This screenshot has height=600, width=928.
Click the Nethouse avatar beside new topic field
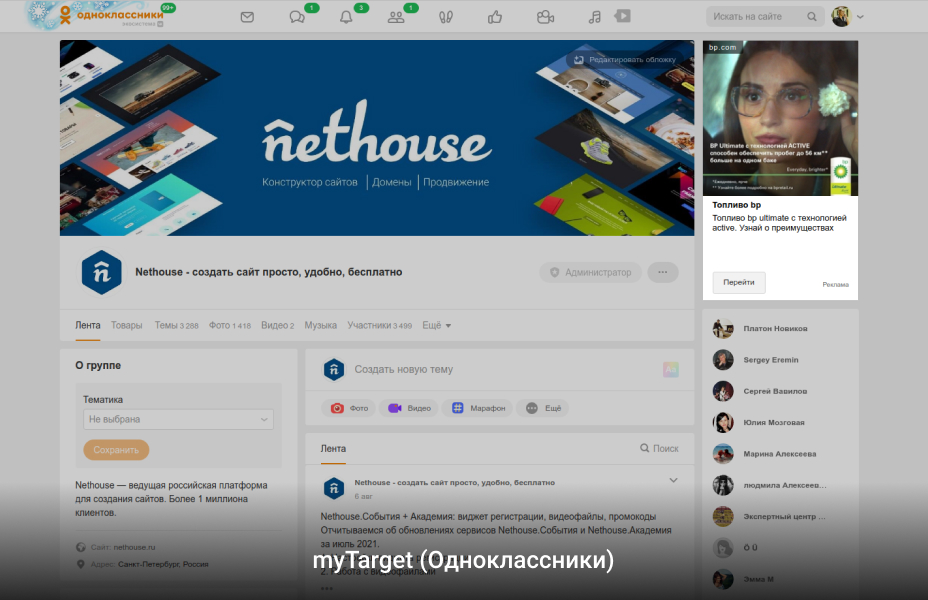coord(334,369)
